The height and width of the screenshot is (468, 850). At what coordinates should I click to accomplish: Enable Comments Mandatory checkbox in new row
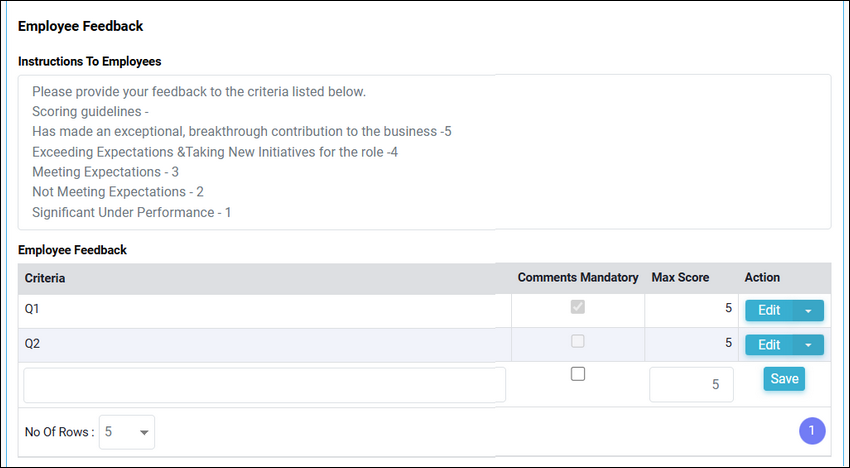pos(578,374)
